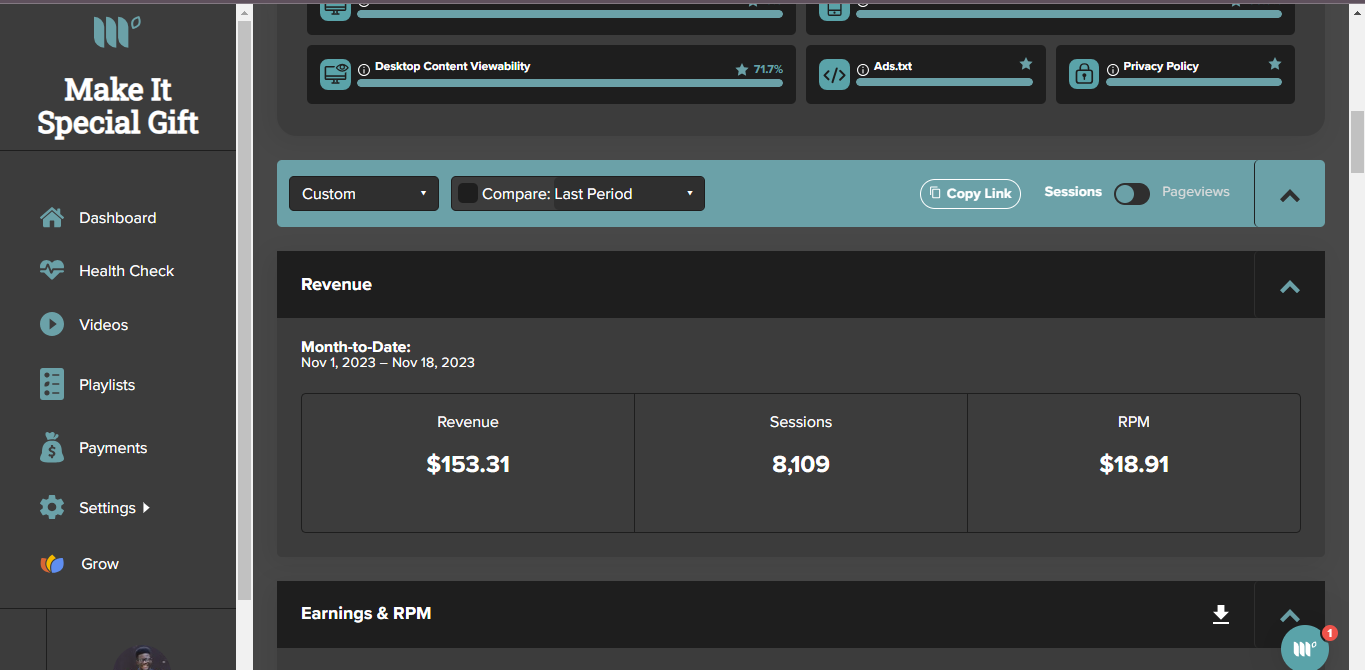Click the Grow flower icon
This screenshot has width=1365, height=670.
(52, 564)
